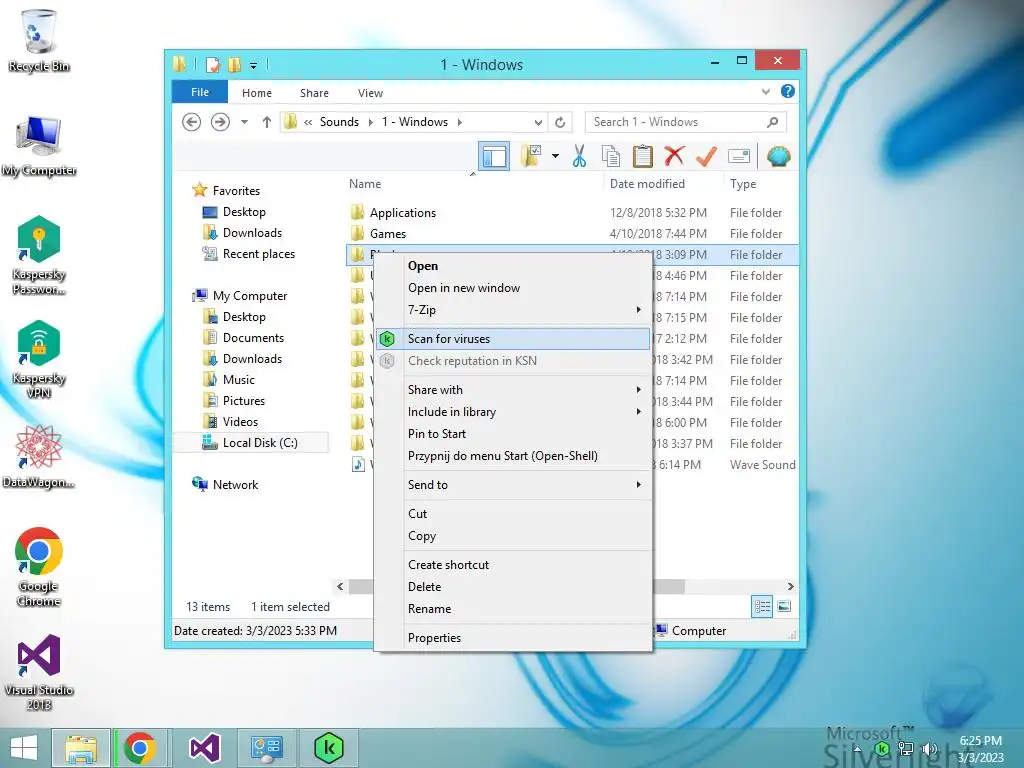Click the Up one level arrow
This screenshot has width=1024, height=768.
(266, 122)
